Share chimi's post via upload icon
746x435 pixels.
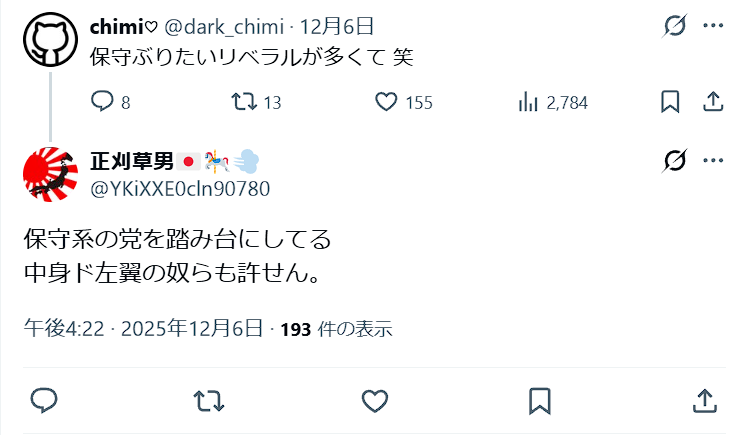(713, 102)
